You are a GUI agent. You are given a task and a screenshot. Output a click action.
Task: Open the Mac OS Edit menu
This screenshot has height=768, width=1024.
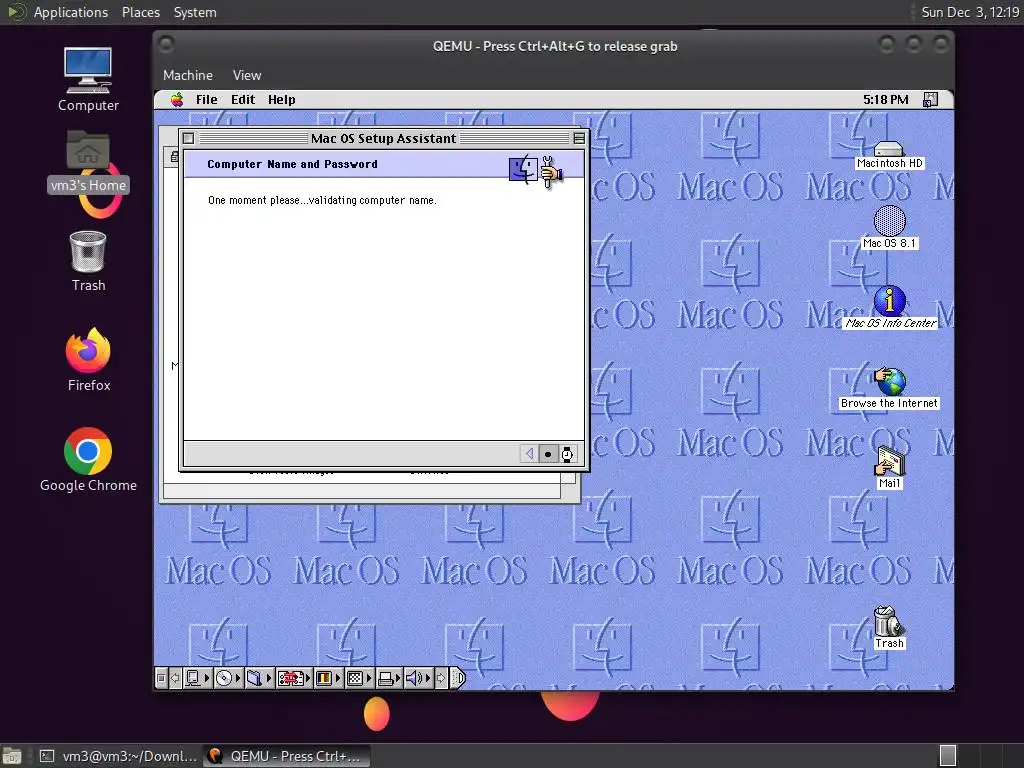pos(243,100)
